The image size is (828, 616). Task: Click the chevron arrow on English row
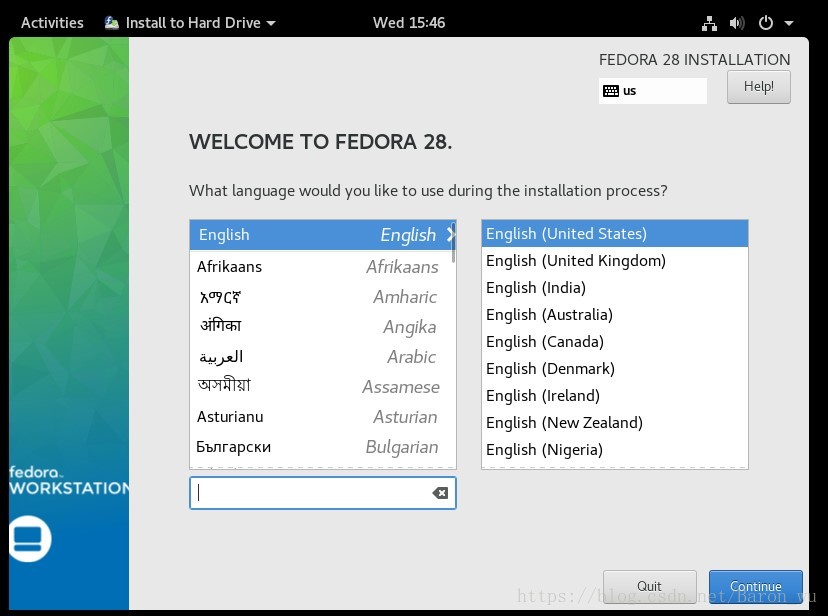(x=450, y=235)
